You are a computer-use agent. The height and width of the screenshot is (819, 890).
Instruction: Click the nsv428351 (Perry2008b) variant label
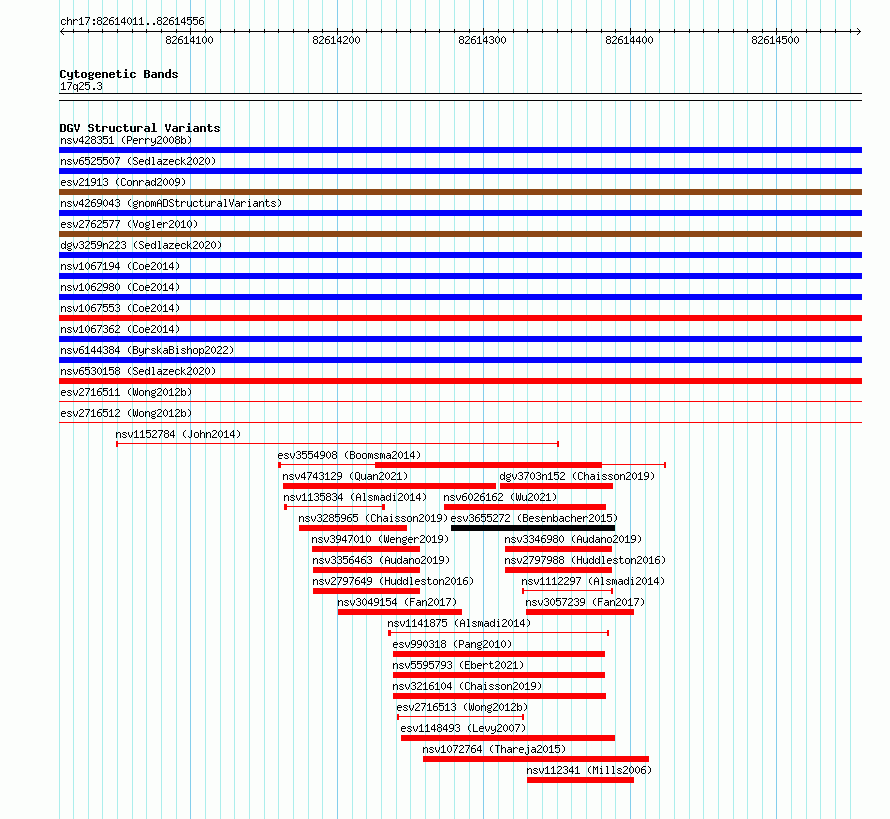[126, 140]
